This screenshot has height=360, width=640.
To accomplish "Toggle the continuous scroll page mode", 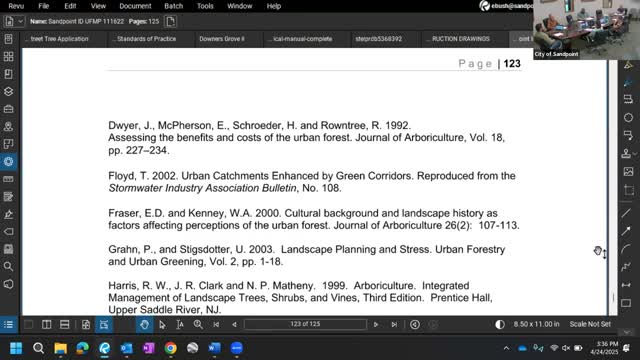I will (x=104, y=324).
